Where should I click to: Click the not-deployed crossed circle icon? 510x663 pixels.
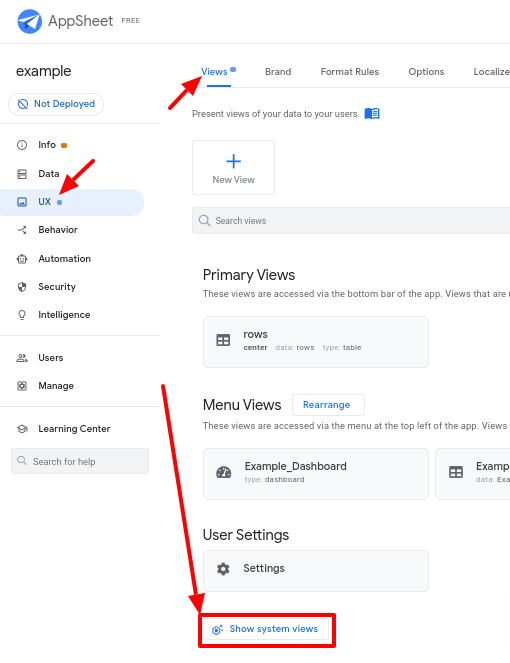click(x=23, y=104)
